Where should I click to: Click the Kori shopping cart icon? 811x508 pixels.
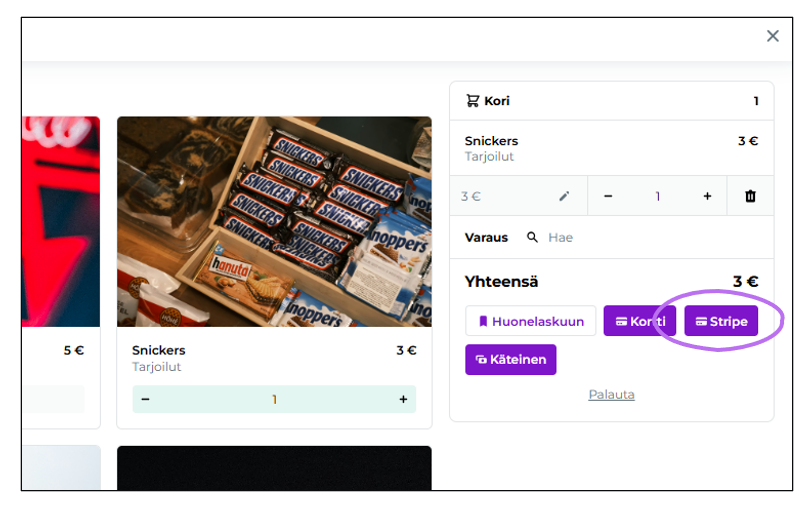click(472, 100)
